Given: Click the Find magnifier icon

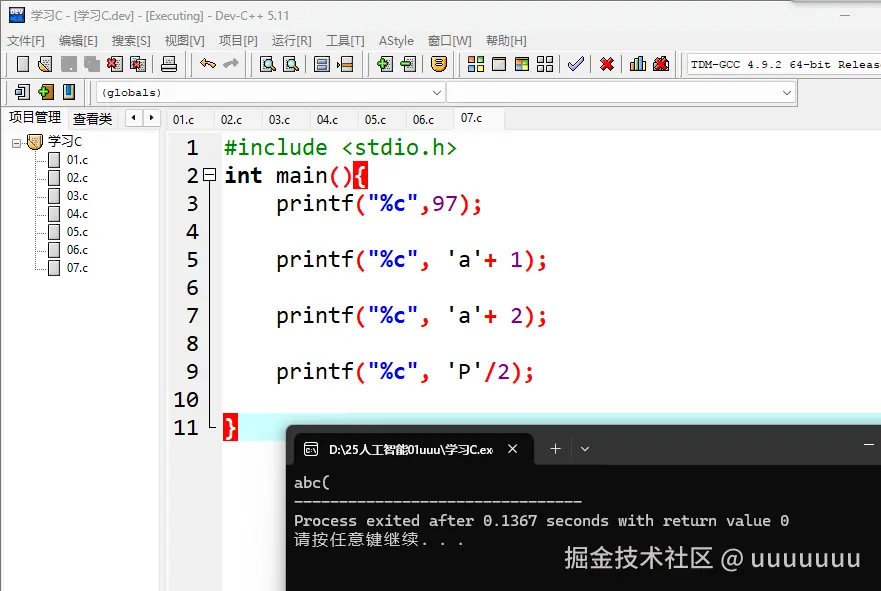Looking at the screenshot, I should tap(268, 64).
